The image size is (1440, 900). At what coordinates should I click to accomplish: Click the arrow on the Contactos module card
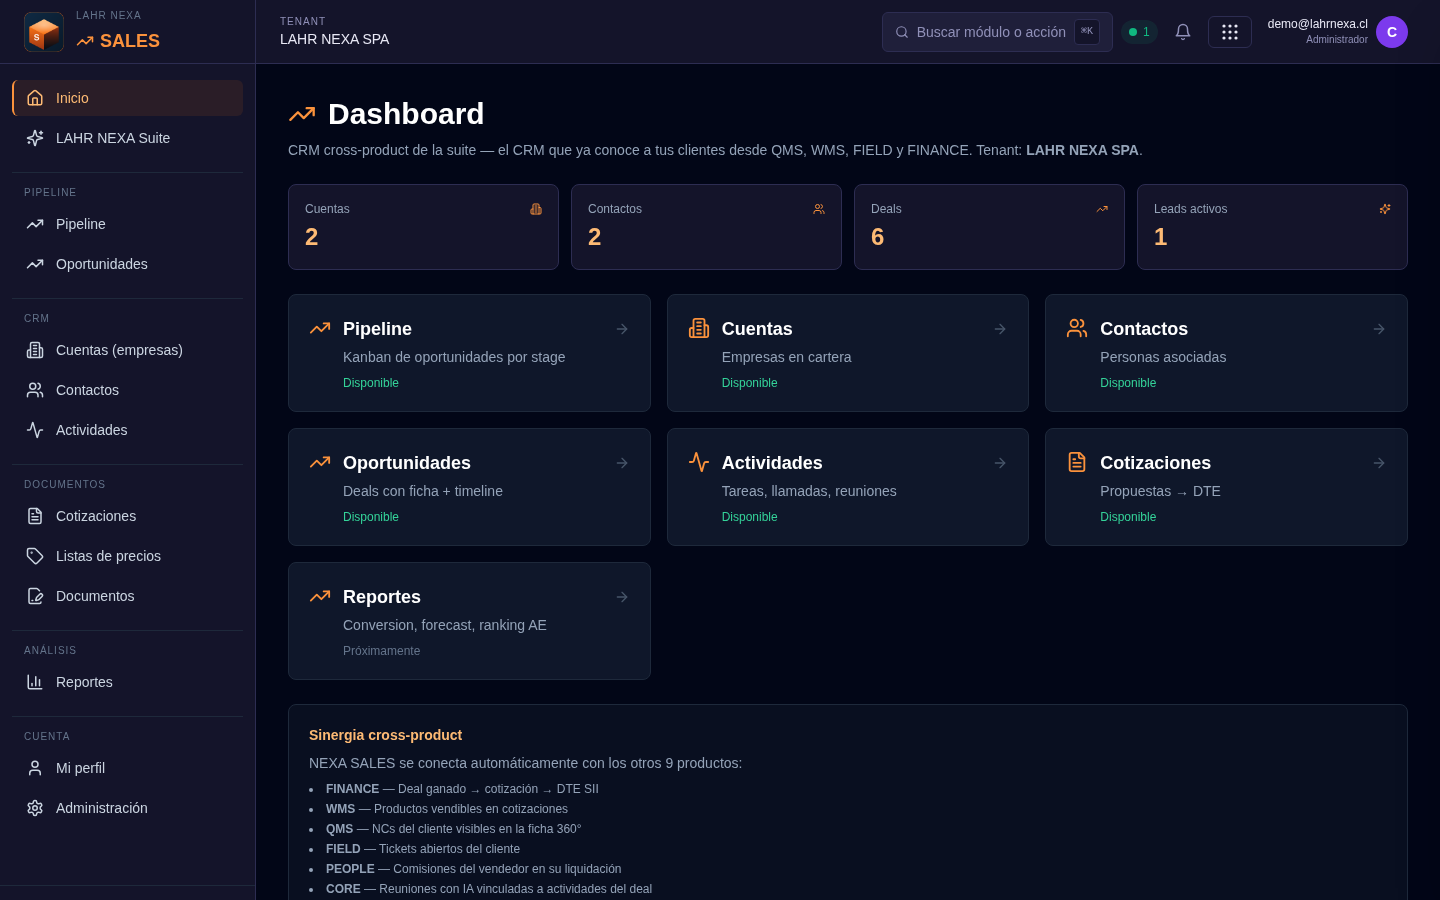click(1379, 329)
